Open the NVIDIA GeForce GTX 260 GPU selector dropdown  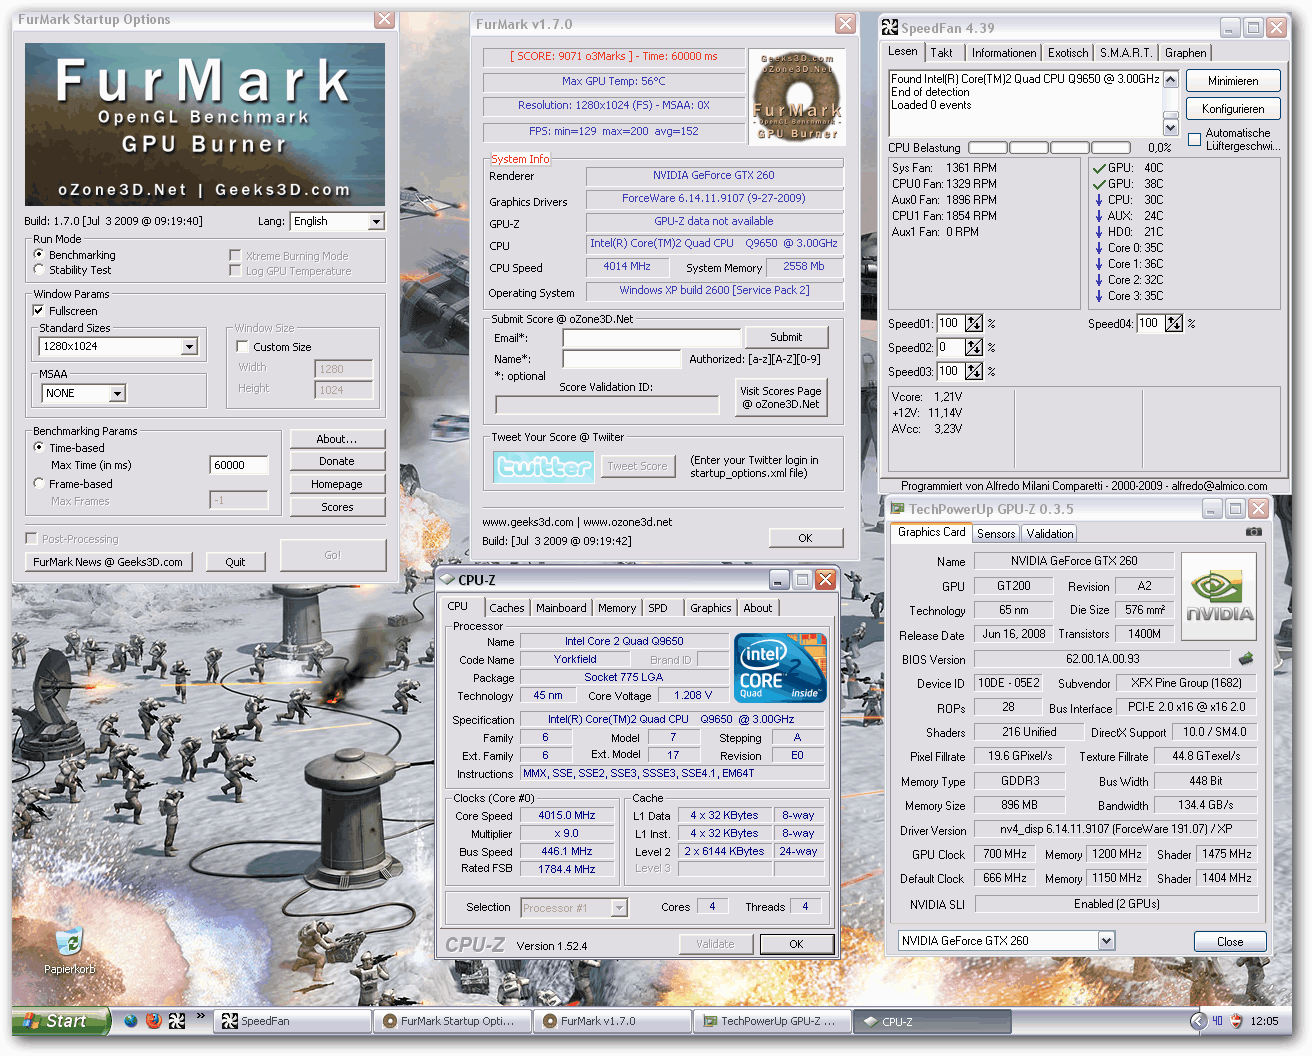point(1106,941)
